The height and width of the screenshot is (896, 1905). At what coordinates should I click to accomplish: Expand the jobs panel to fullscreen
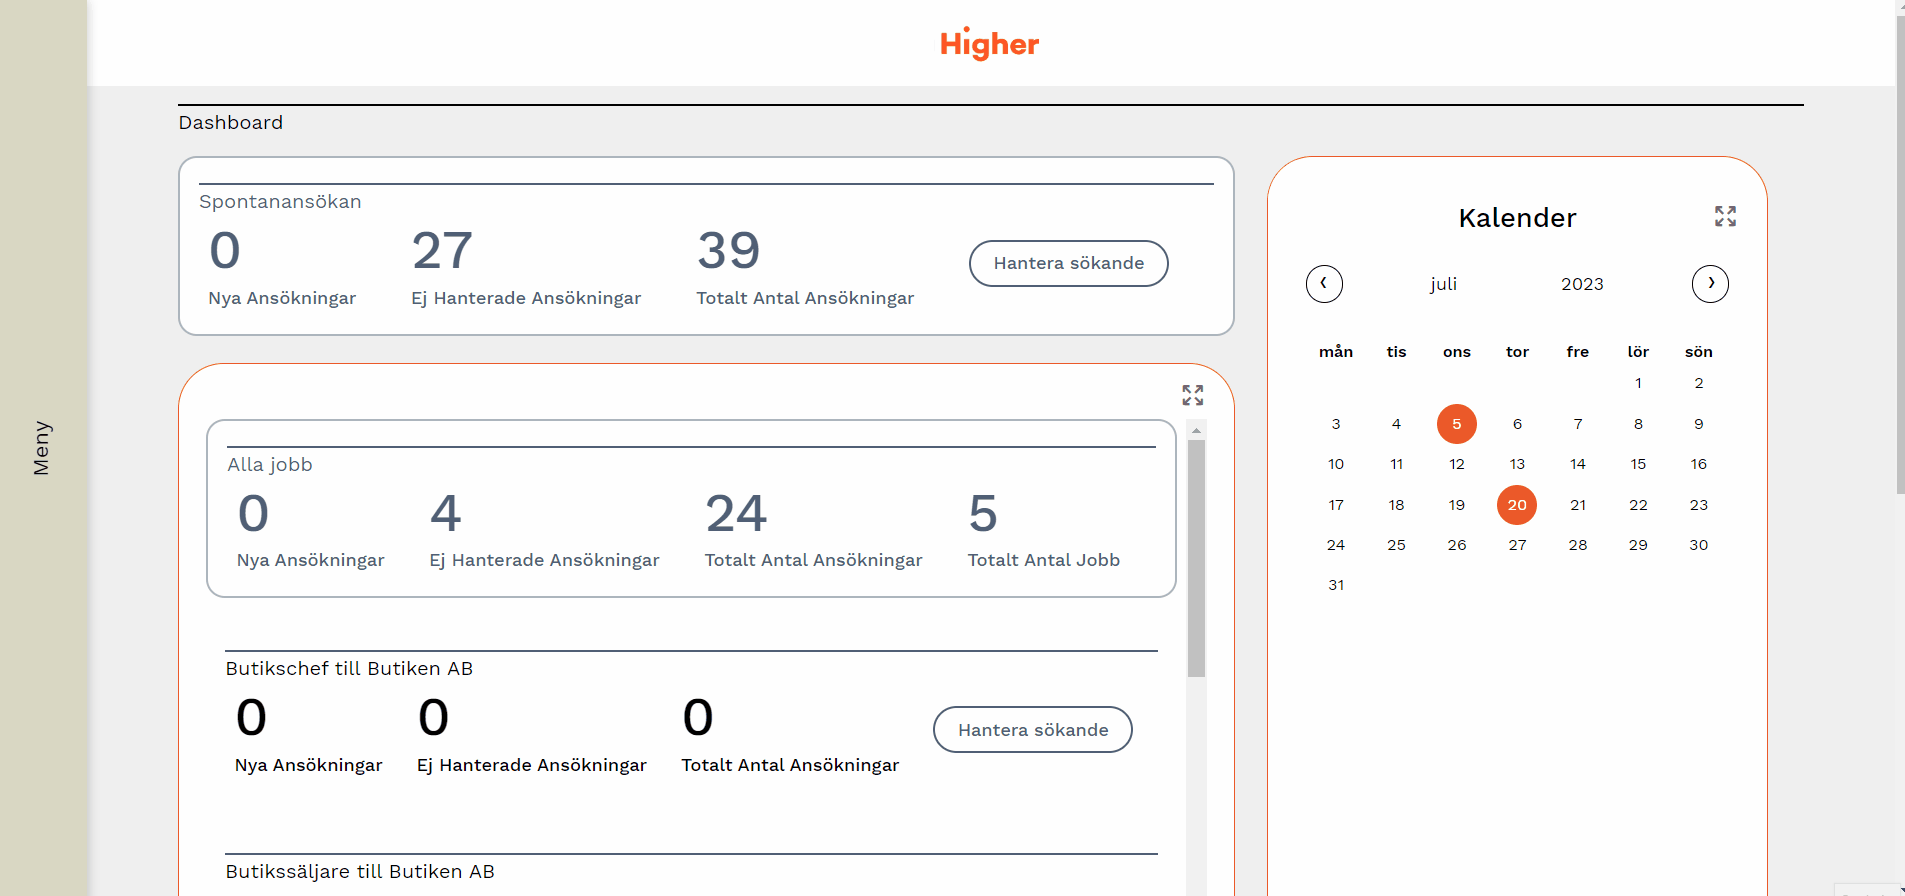pyautogui.click(x=1192, y=395)
